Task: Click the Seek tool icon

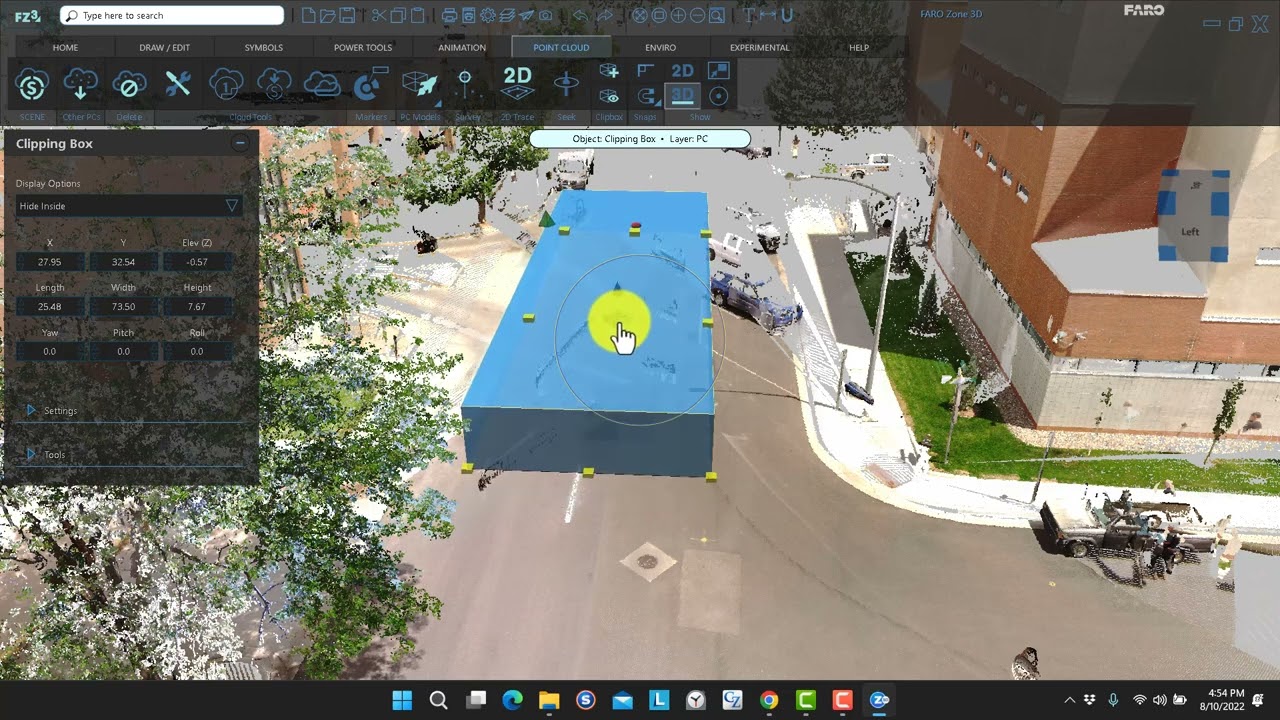Action: coord(566,84)
